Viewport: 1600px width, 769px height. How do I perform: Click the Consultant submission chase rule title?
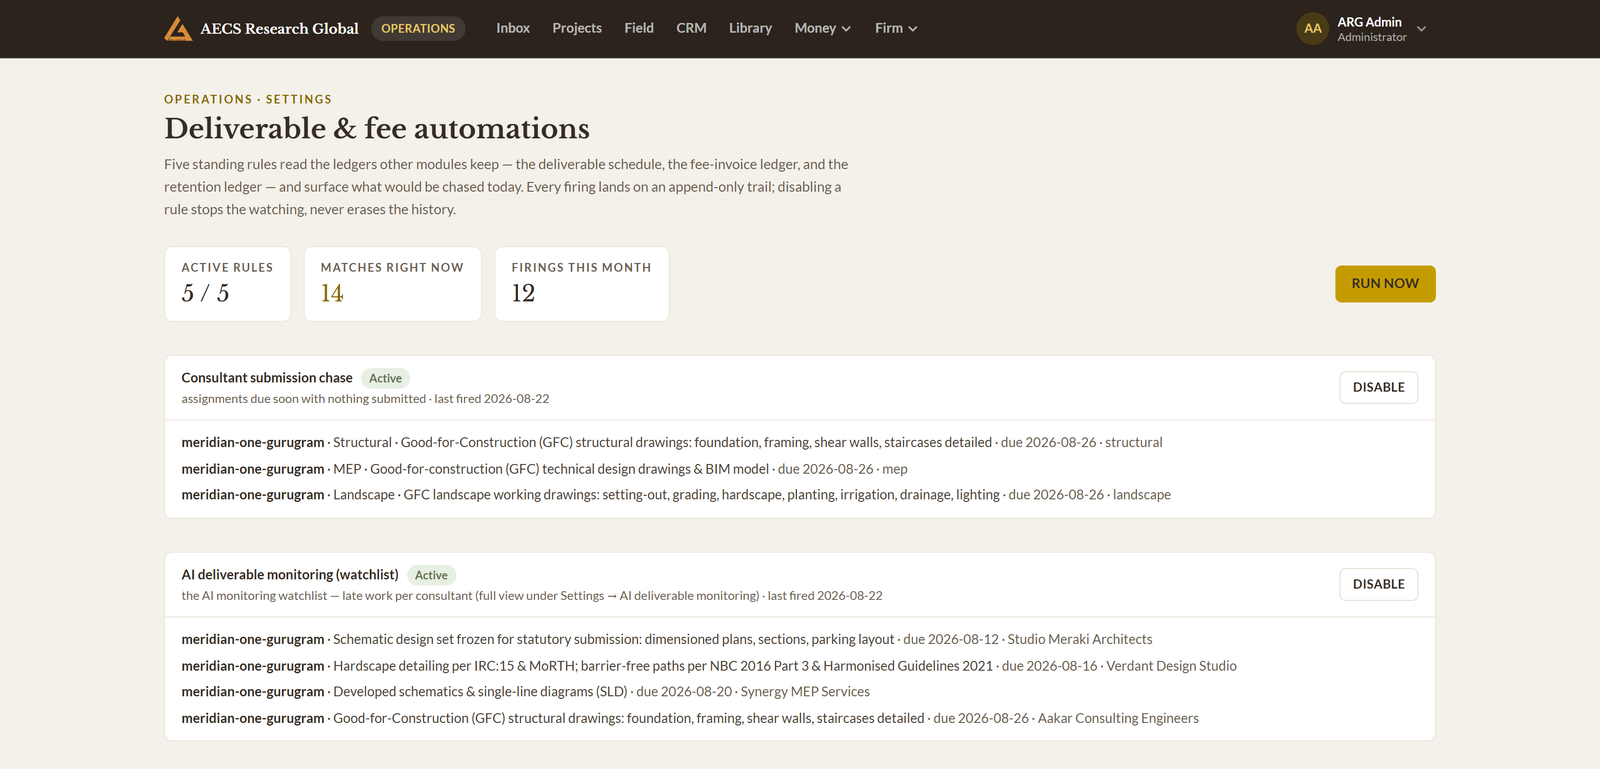point(267,378)
